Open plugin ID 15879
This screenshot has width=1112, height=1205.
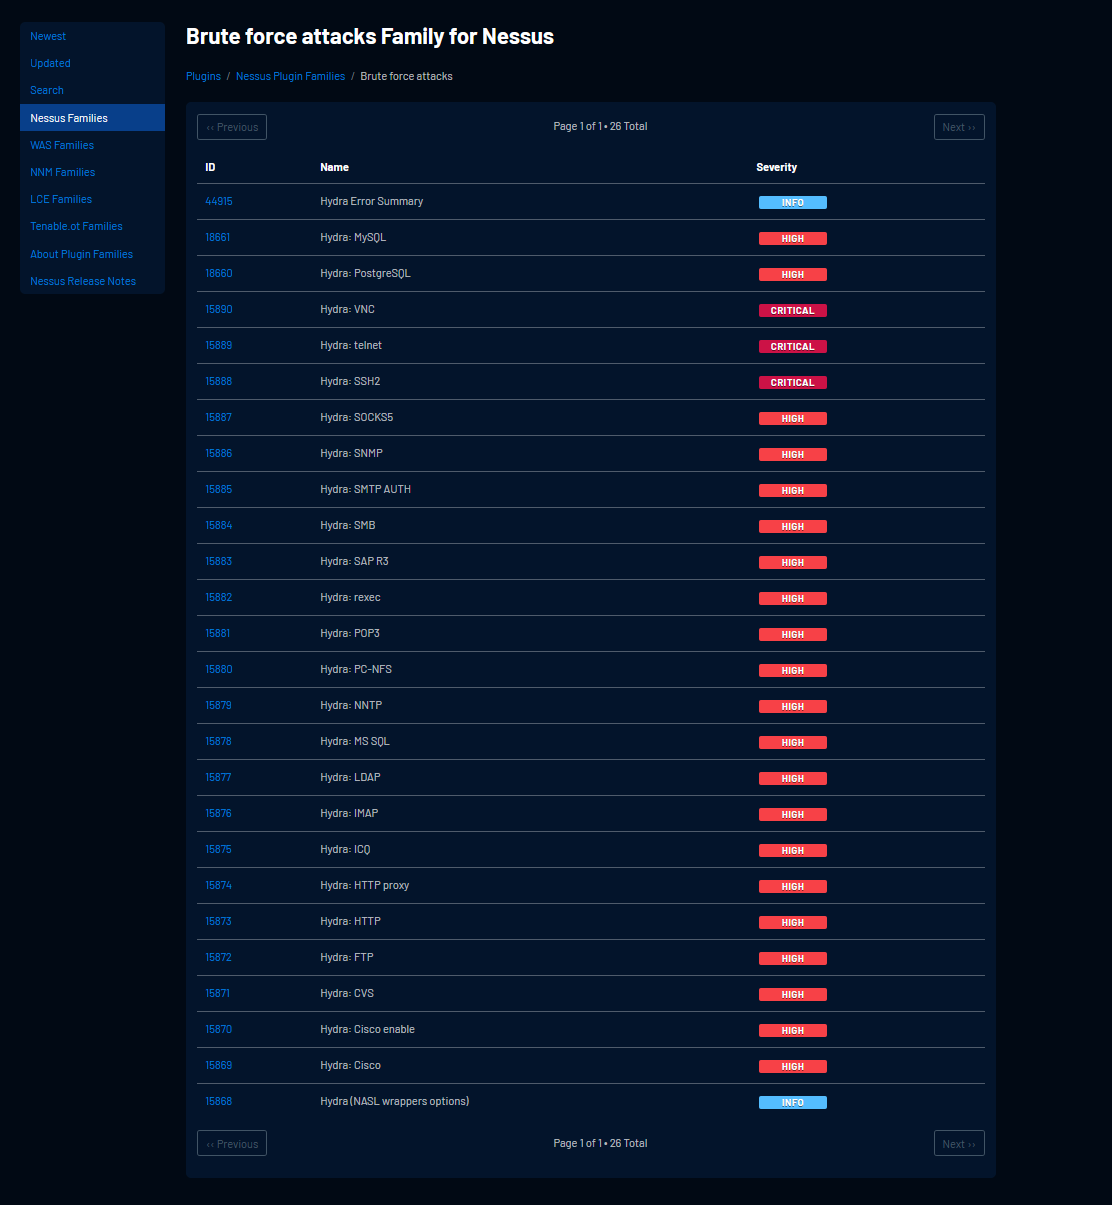(219, 705)
